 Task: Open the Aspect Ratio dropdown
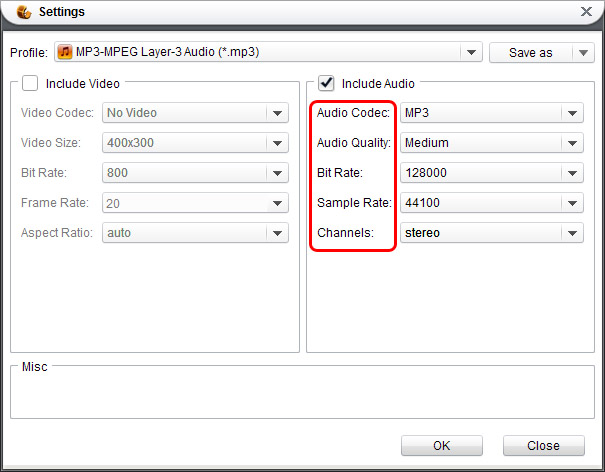click(195, 233)
